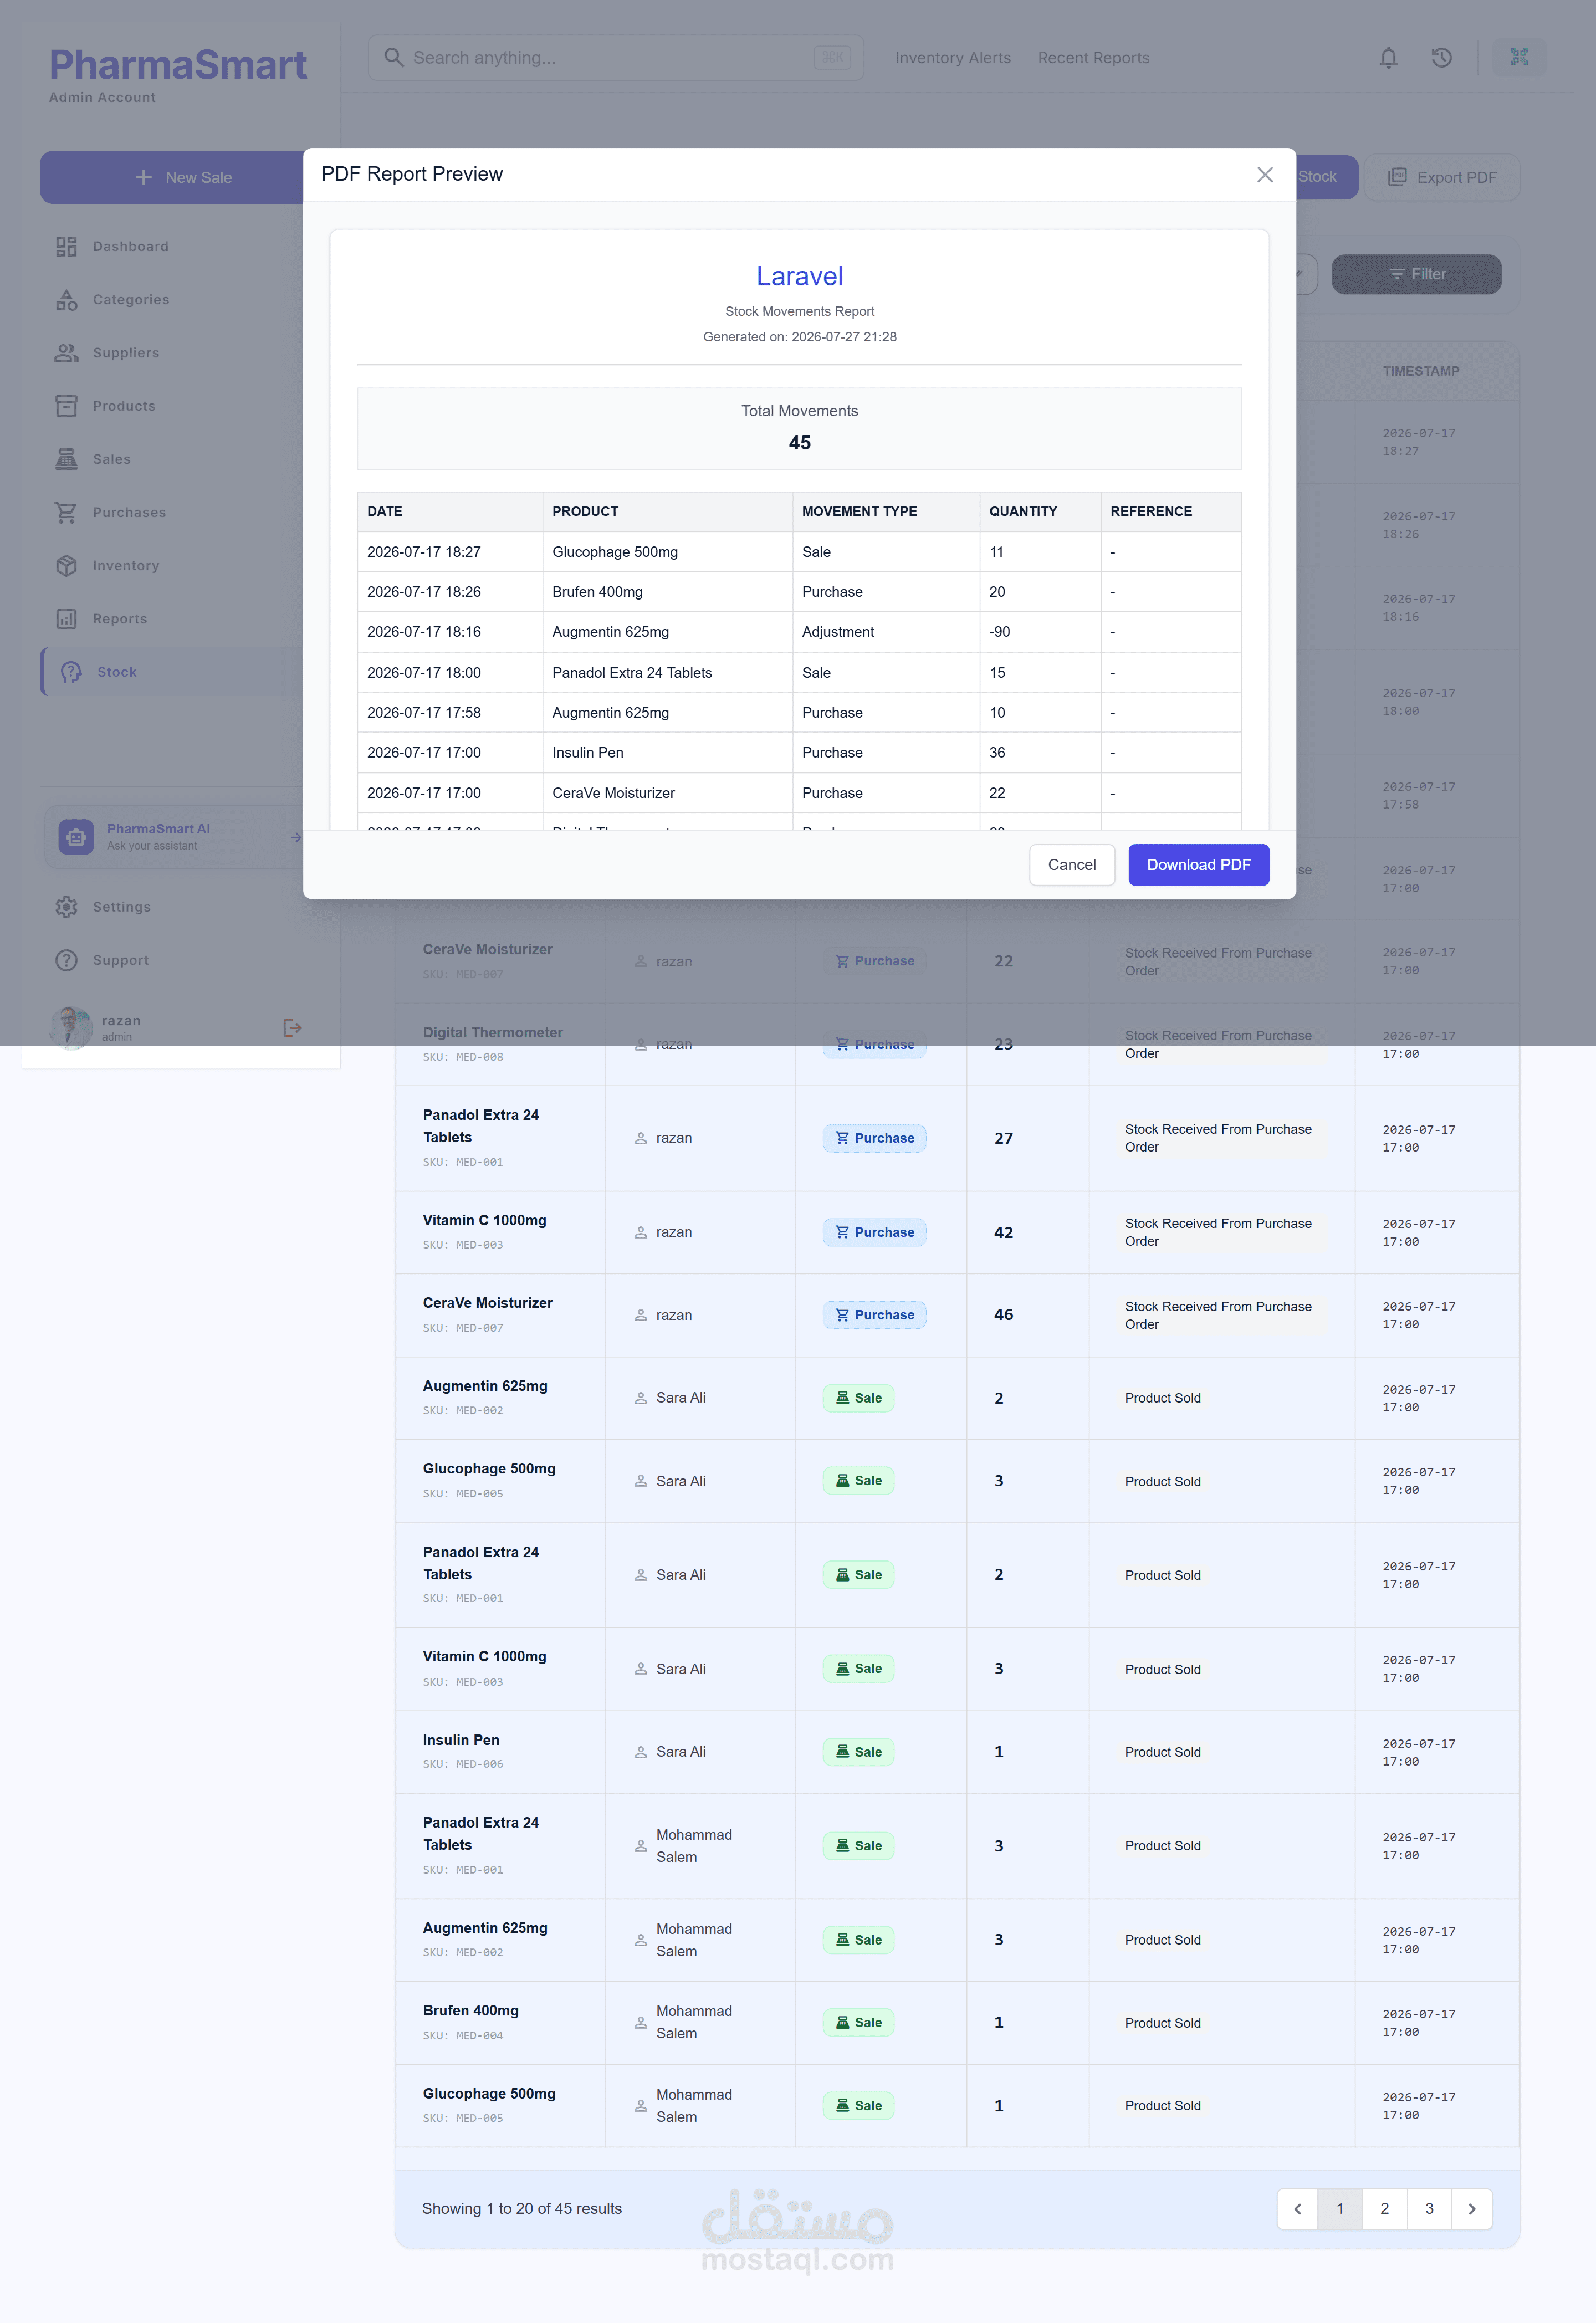
Task: Click the -90 quantity in preview table
Action: click(999, 632)
